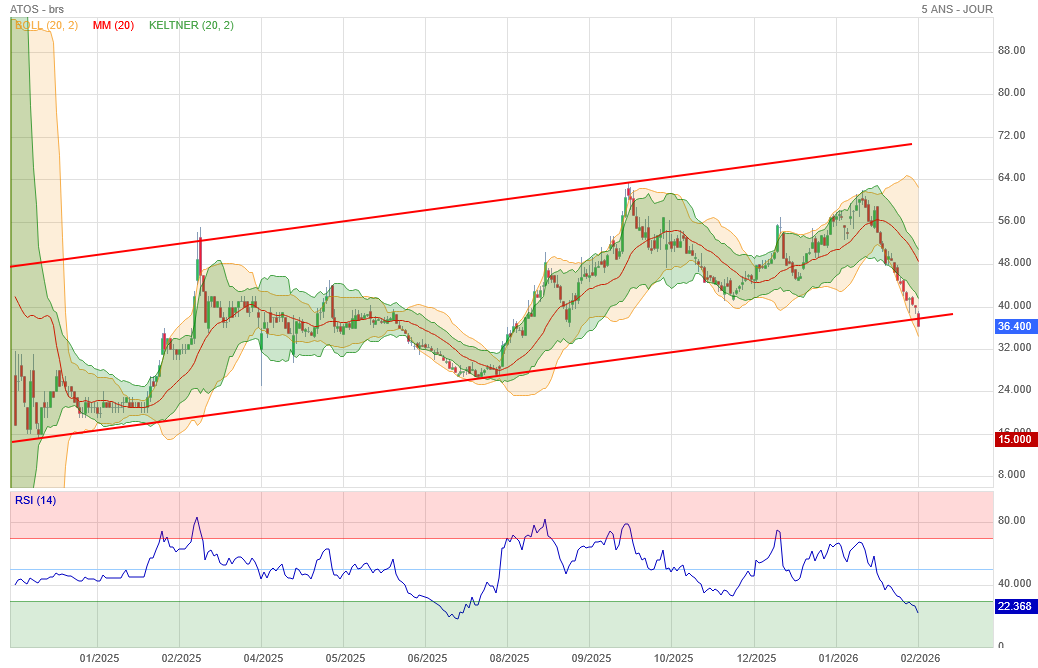The width and height of the screenshot is (1038, 668).
Task: Click the 05/2025 date axis label
Action: [x=346, y=659]
